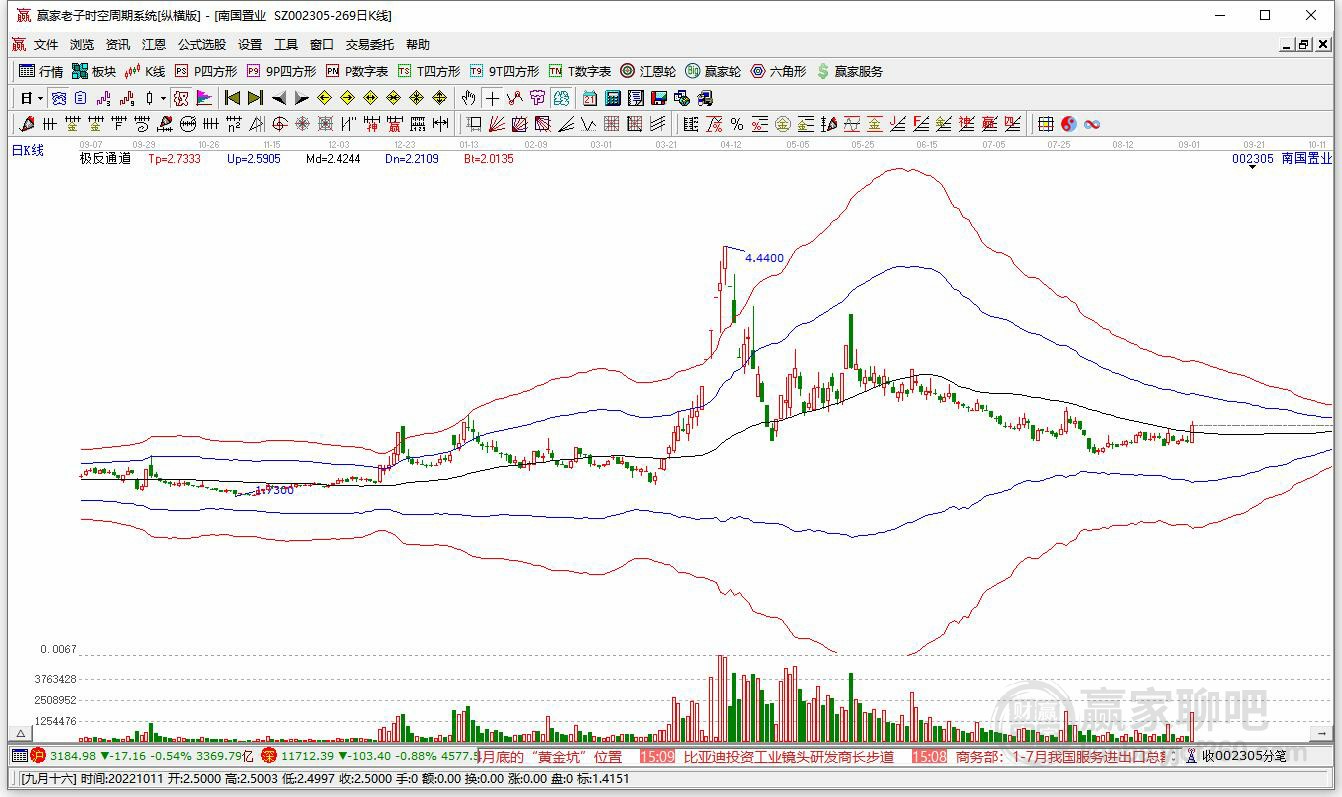Click the 09-01 date axis marker
The image size is (1342, 797).
(x=1188, y=145)
